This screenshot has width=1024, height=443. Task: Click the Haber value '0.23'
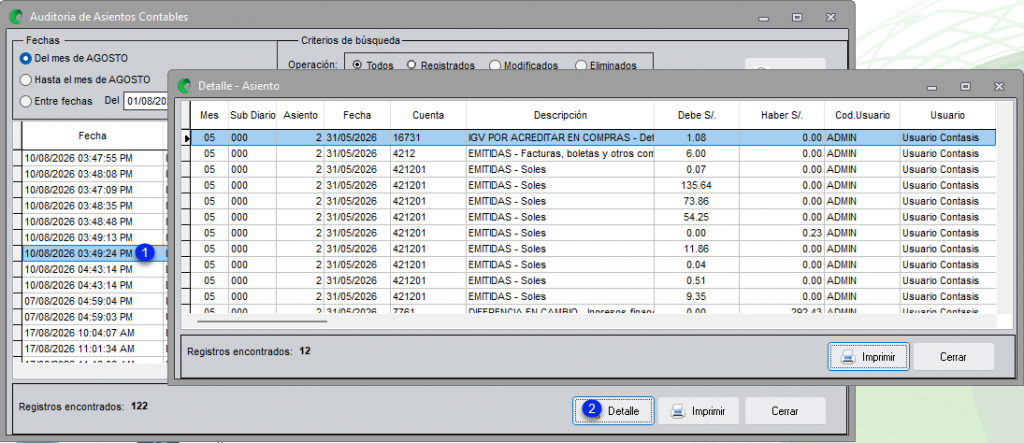click(x=782, y=233)
